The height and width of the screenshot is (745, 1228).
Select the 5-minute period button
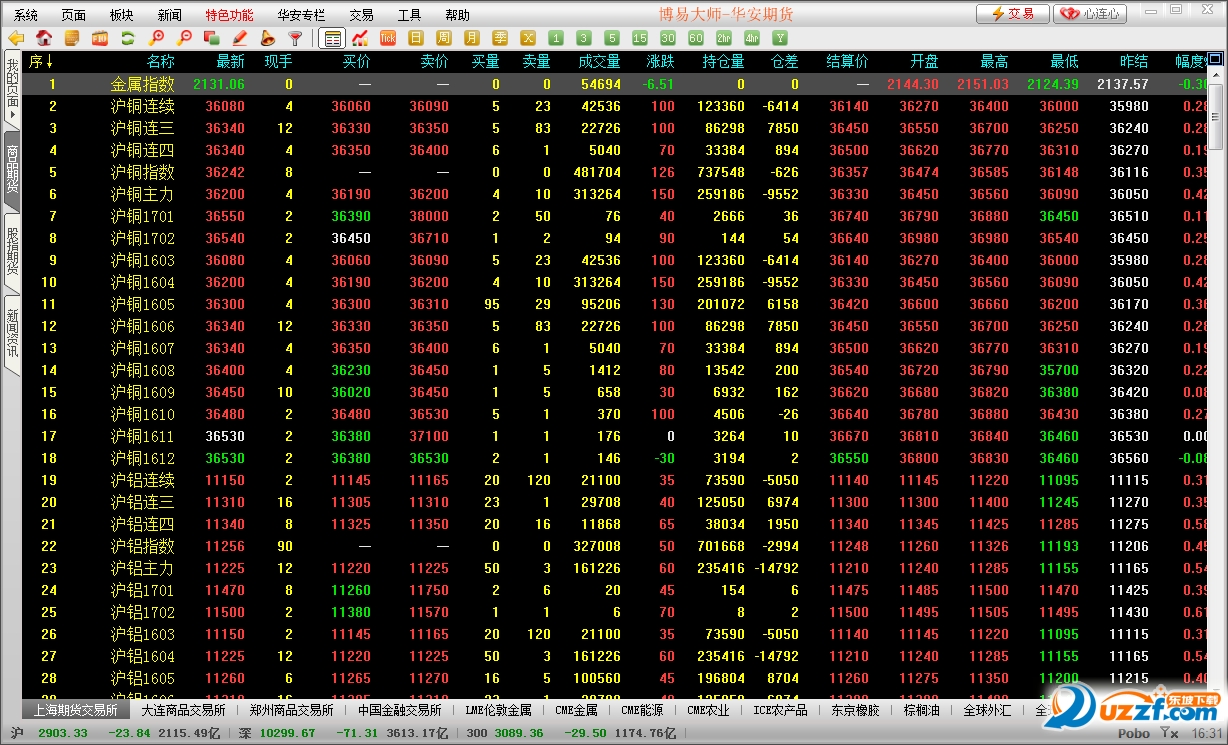point(612,39)
